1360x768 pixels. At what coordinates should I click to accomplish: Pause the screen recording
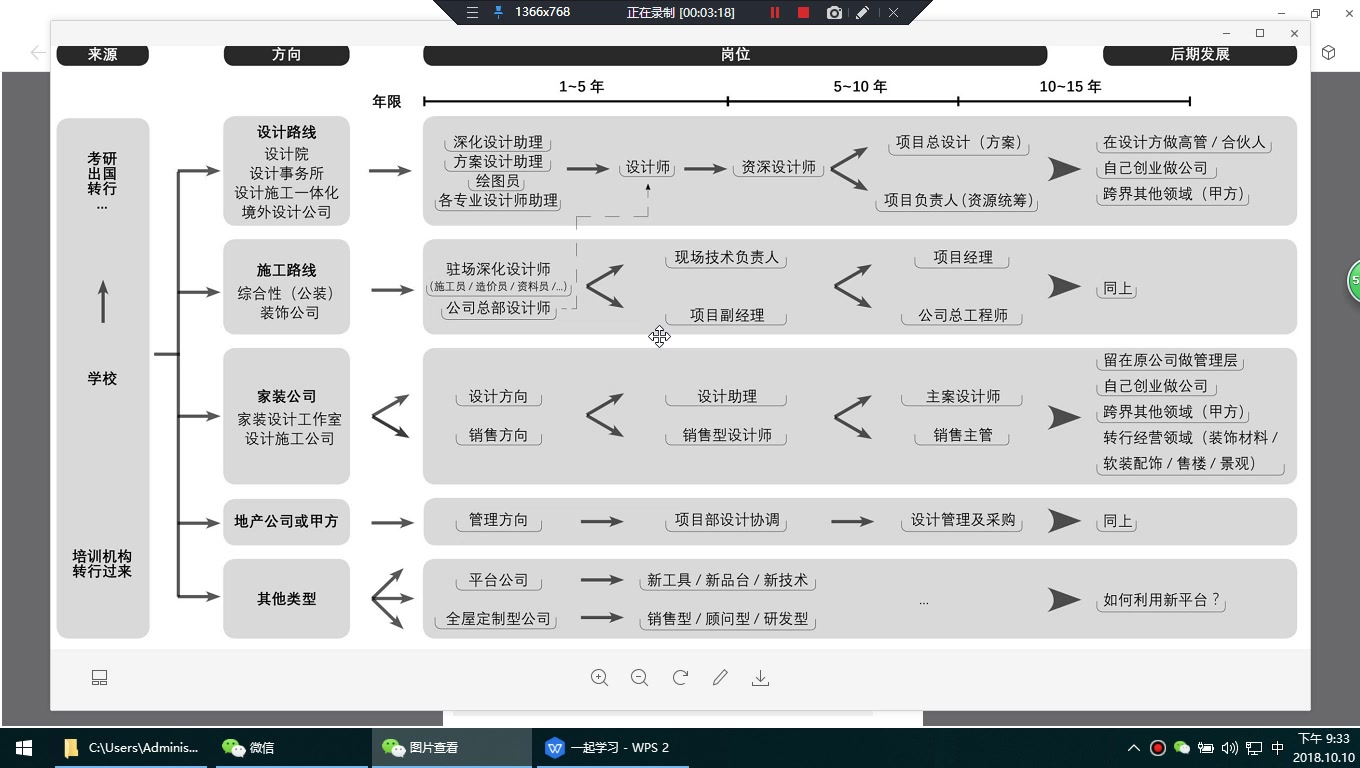point(774,12)
